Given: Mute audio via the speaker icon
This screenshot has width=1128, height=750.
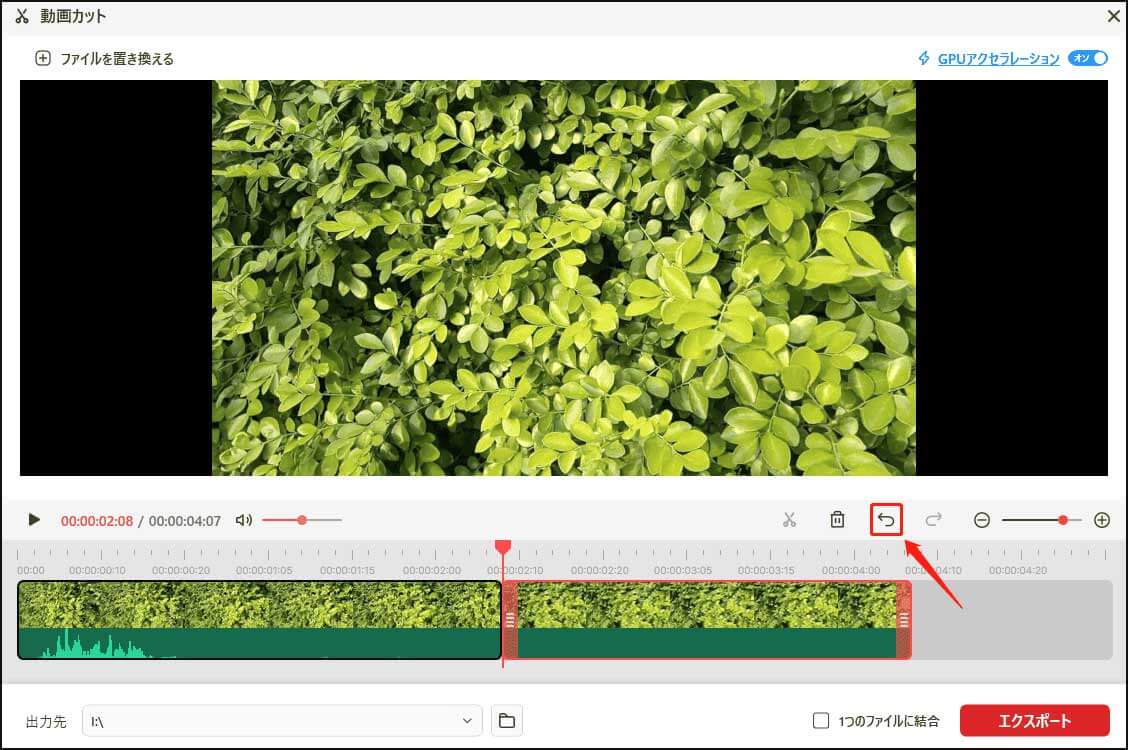Looking at the screenshot, I should (x=244, y=520).
